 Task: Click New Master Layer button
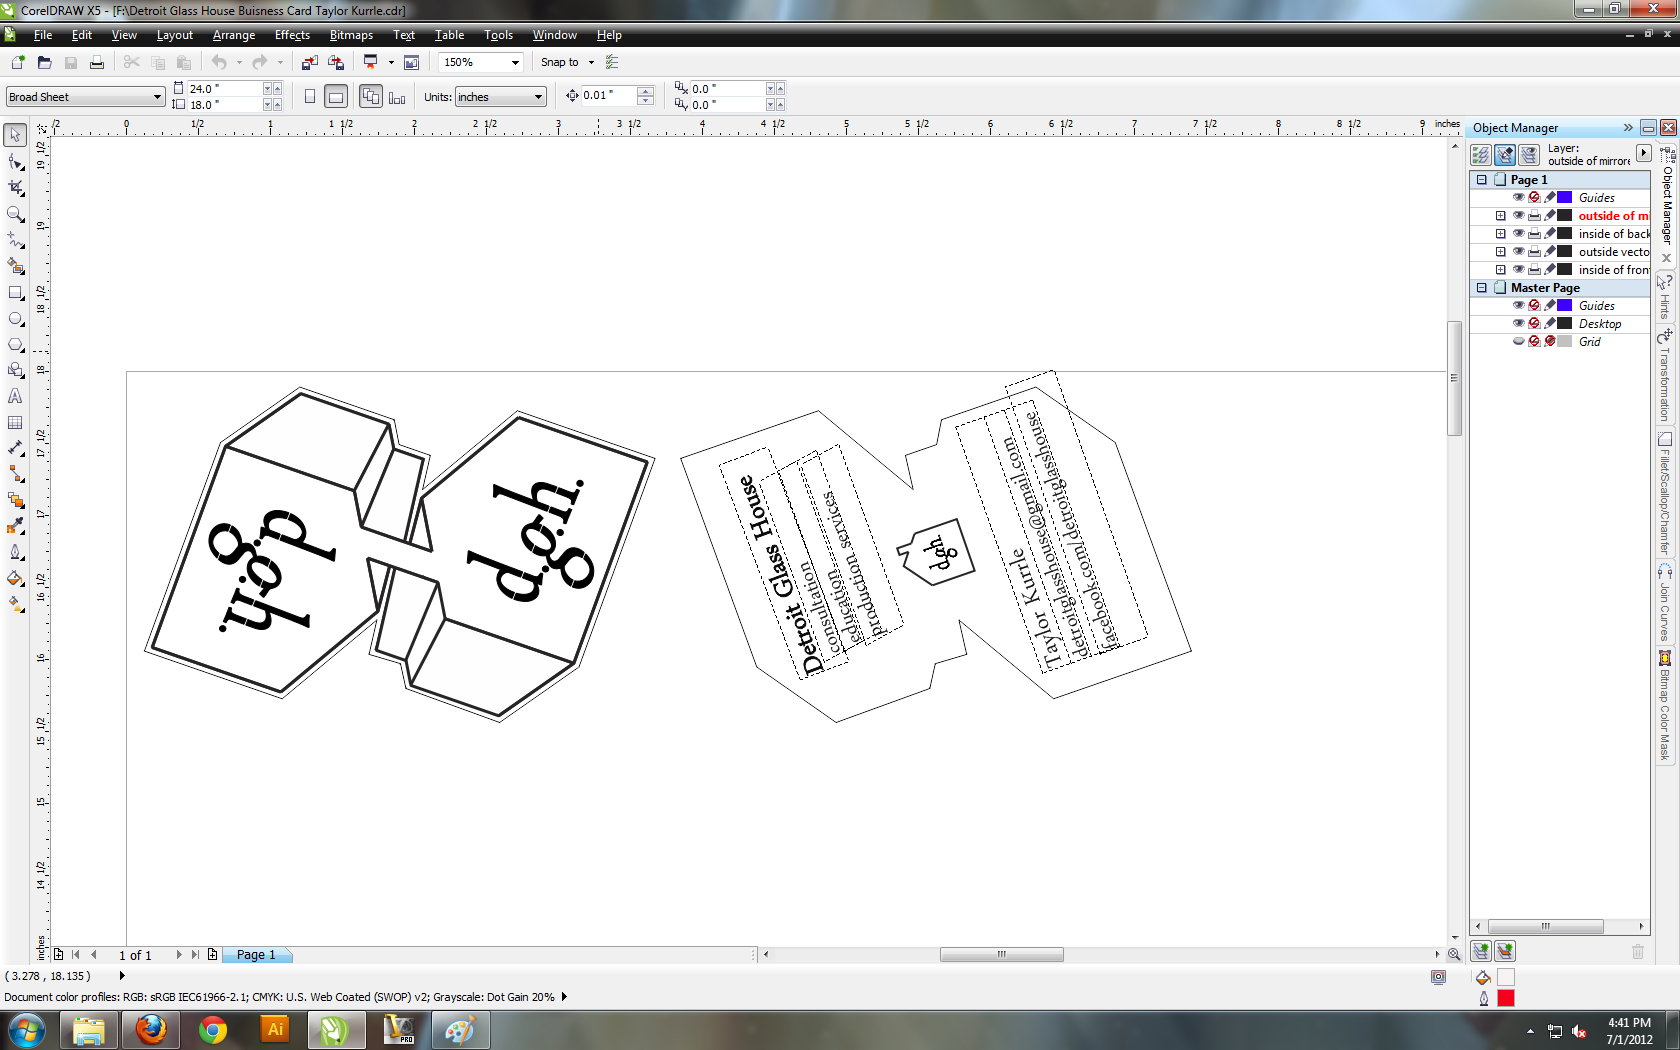[1505, 951]
